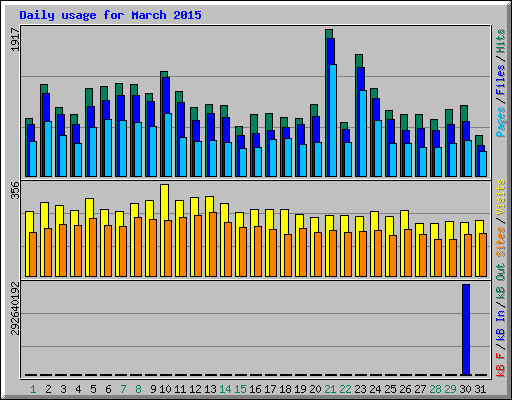Click day 26 on the x-axis

tap(405, 389)
